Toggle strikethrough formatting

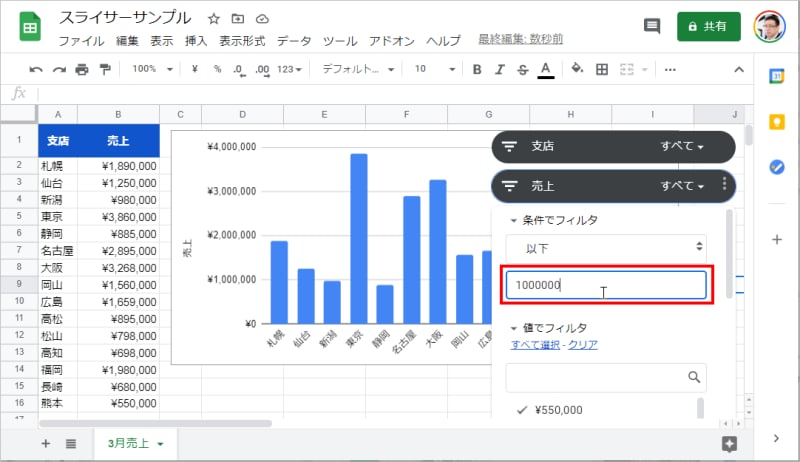[522, 69]
